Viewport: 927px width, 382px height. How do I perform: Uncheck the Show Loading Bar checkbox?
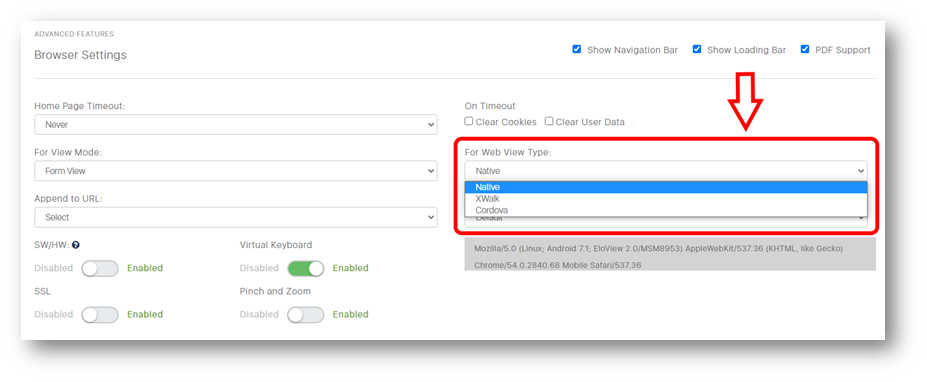[697, 49]
